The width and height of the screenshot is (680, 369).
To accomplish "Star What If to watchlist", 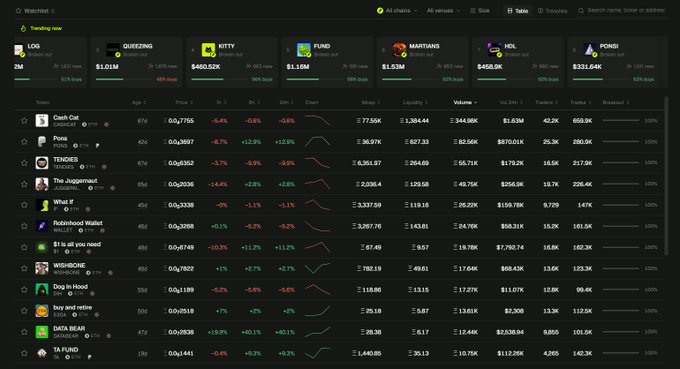I will (x=24, y=205).
